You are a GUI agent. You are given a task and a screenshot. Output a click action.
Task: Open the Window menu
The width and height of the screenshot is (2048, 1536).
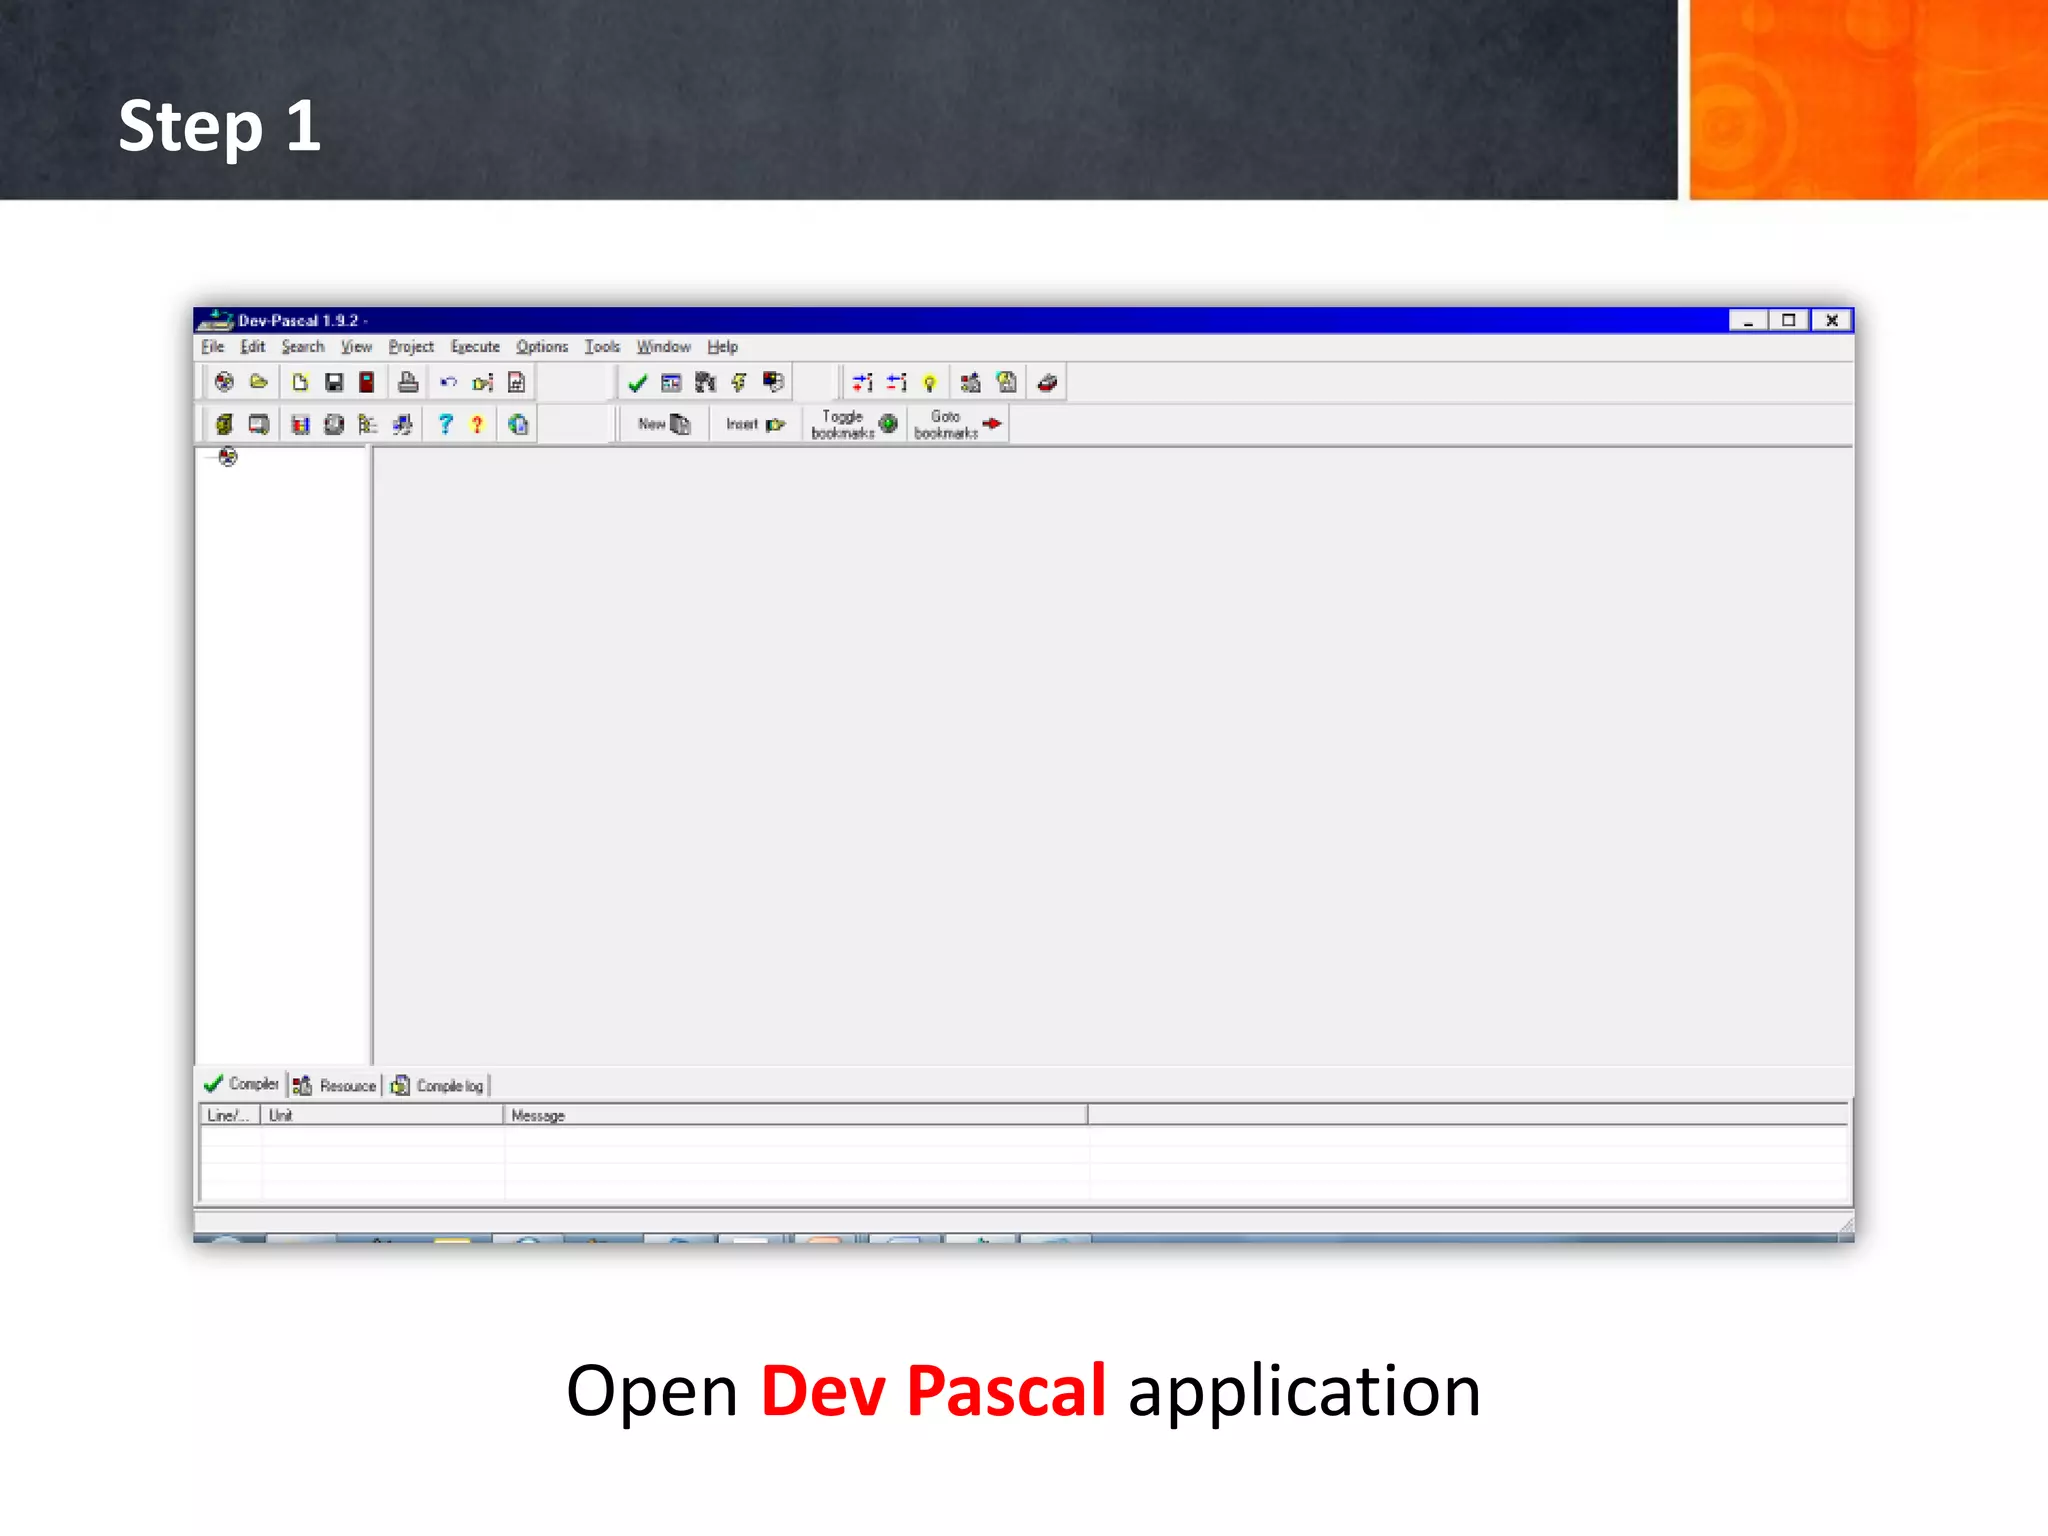coord(664,347)
